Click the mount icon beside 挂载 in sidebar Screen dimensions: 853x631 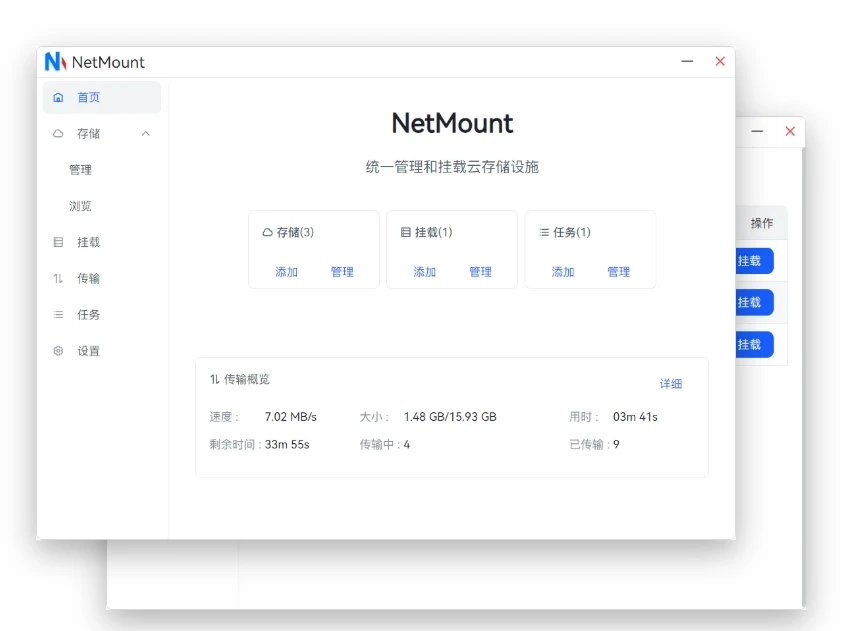[58, 242]
